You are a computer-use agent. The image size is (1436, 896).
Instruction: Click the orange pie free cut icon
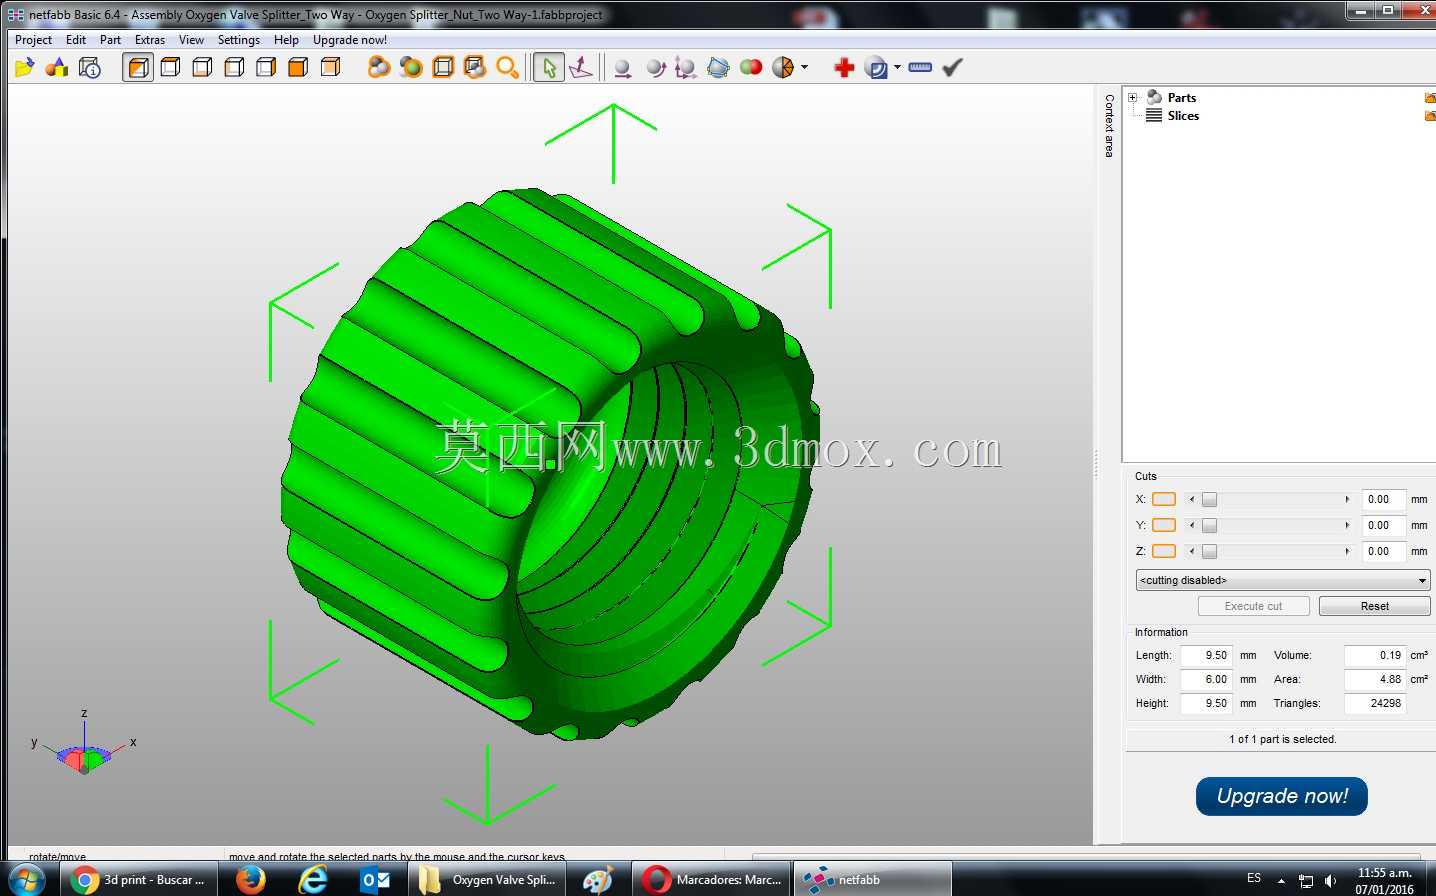click(783, 68)
